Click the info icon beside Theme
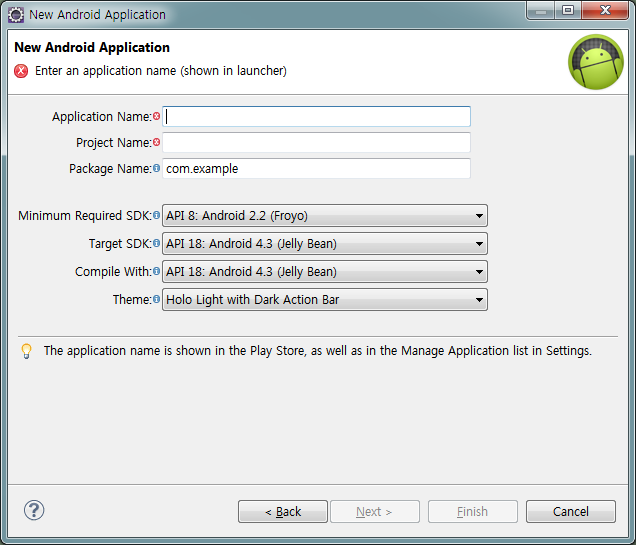This screenshot has height=545, width=636. coord(157,299)
